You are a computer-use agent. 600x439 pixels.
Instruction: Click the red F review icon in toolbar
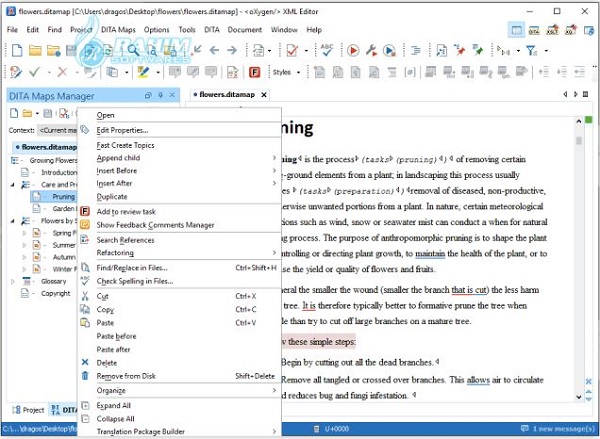coord(254,72)
